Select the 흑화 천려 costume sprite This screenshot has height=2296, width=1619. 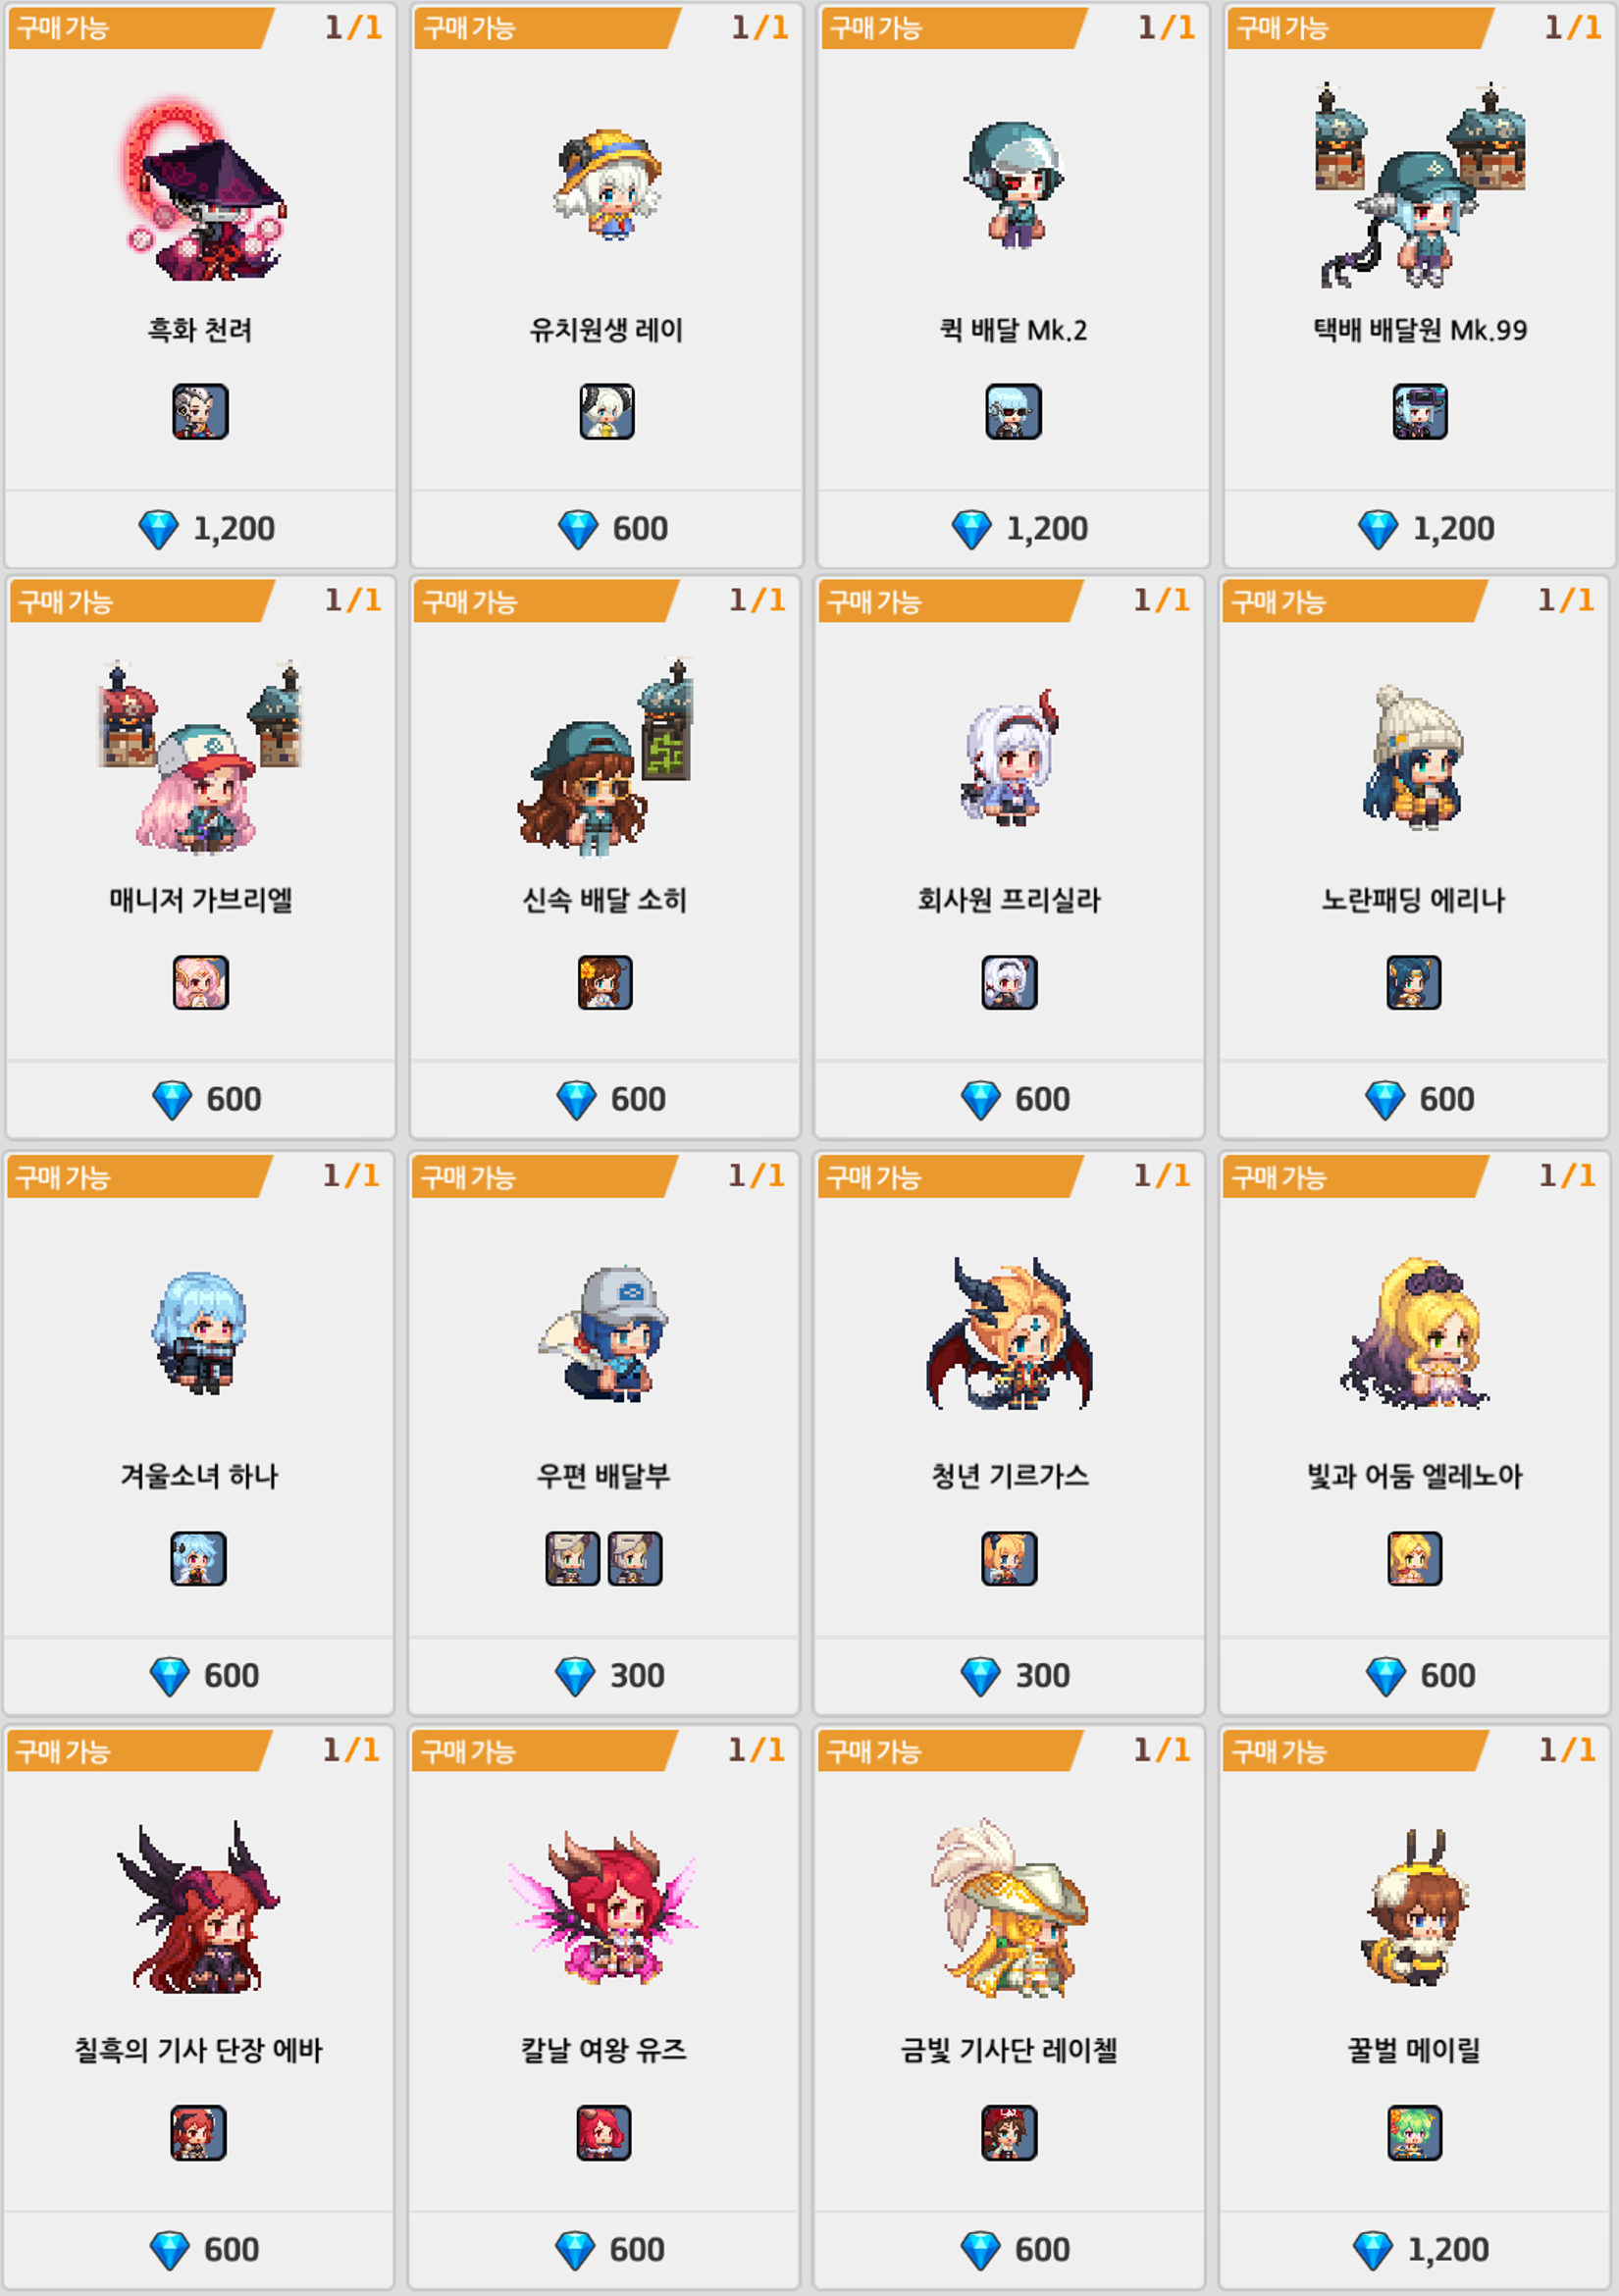(x=203, y=189)
